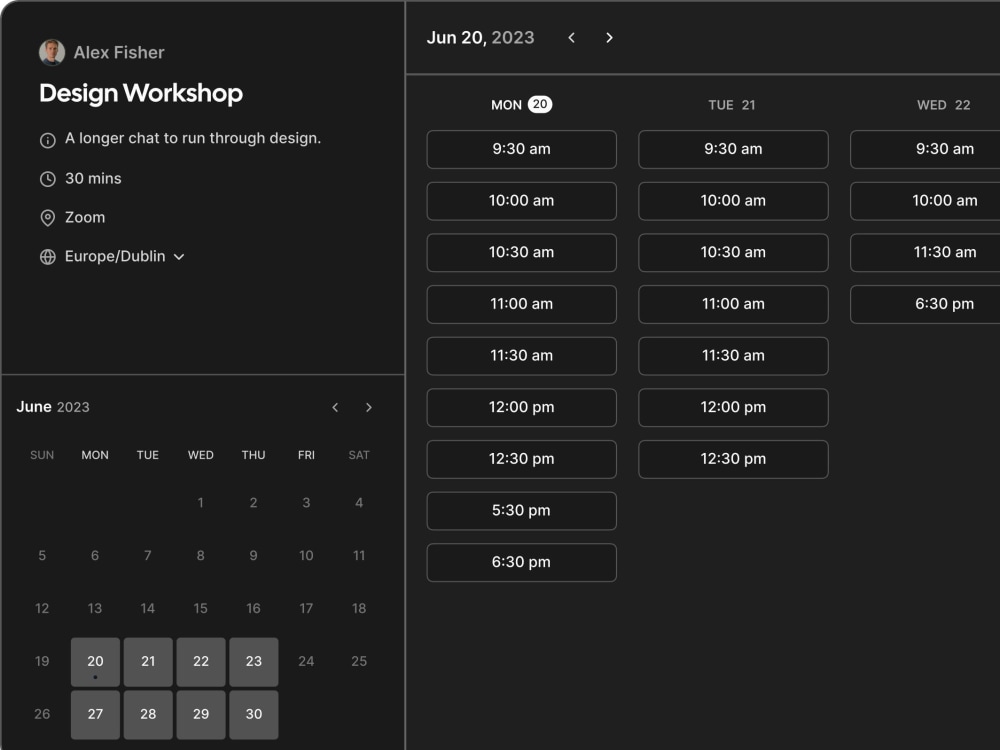Book the Monday 10:00 am slot
This screenshot has height=750, width=1000.
[x=522, y=201]
